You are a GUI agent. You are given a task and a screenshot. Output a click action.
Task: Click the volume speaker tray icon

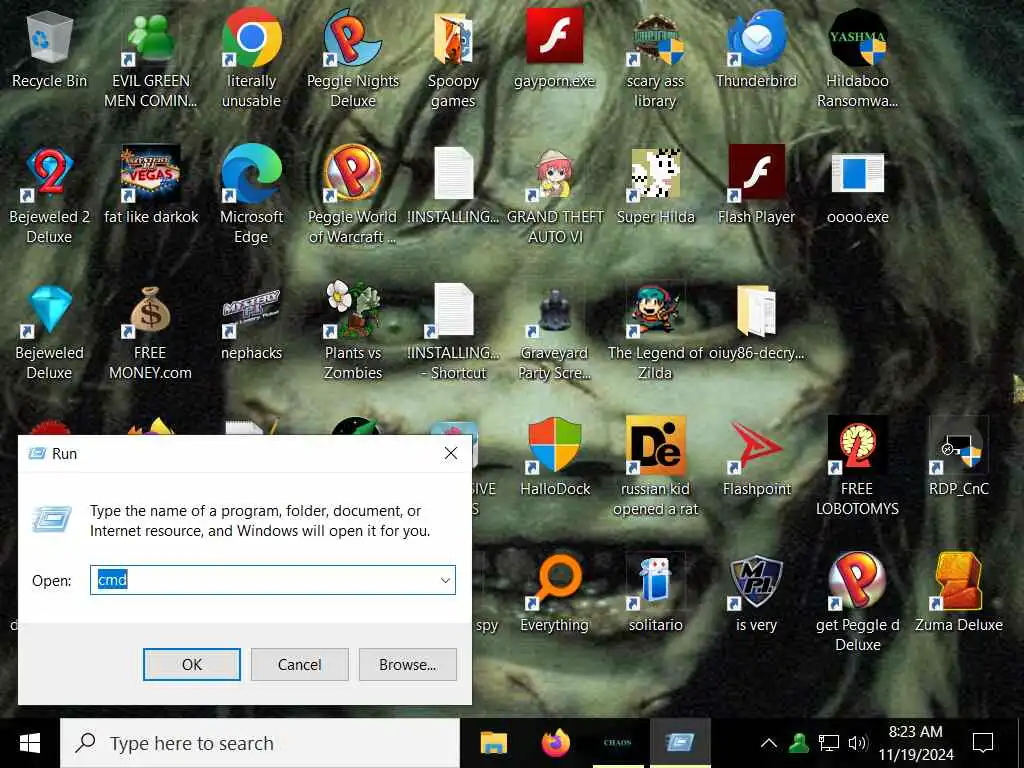point(857,743)
